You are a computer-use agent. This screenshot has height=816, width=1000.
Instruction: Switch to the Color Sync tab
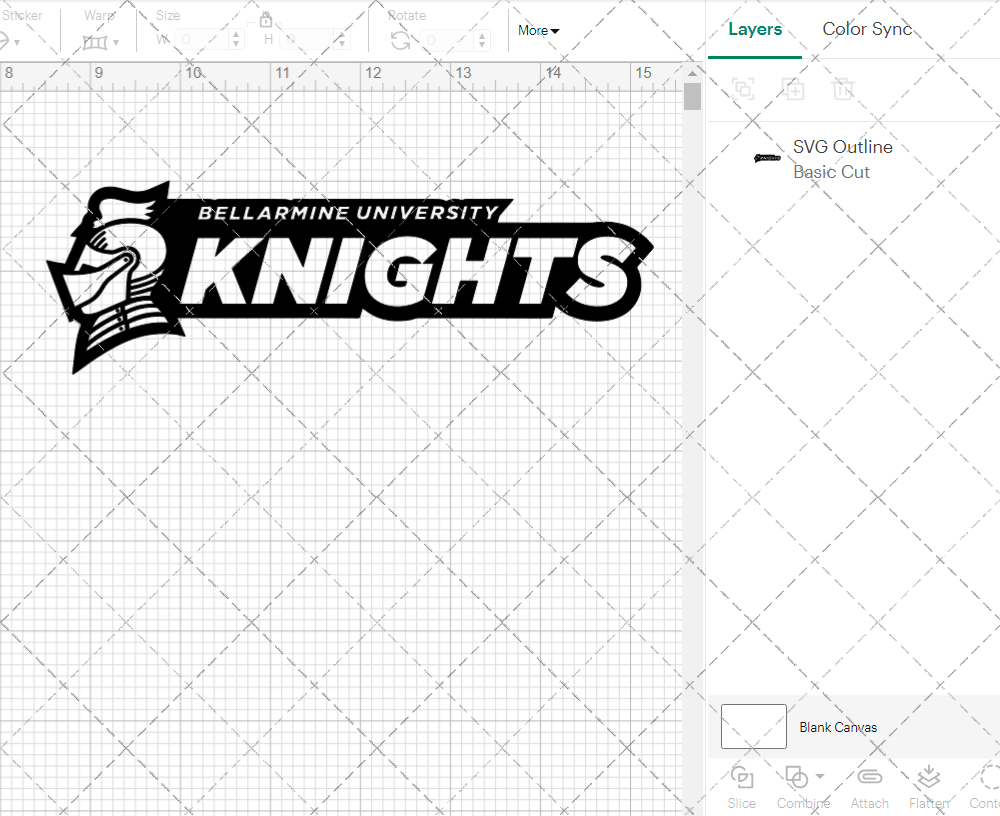point(867,29)
